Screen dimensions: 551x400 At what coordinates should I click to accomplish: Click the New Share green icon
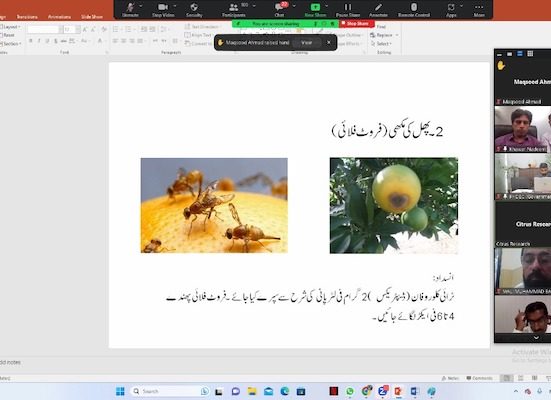tap(315, 7)
